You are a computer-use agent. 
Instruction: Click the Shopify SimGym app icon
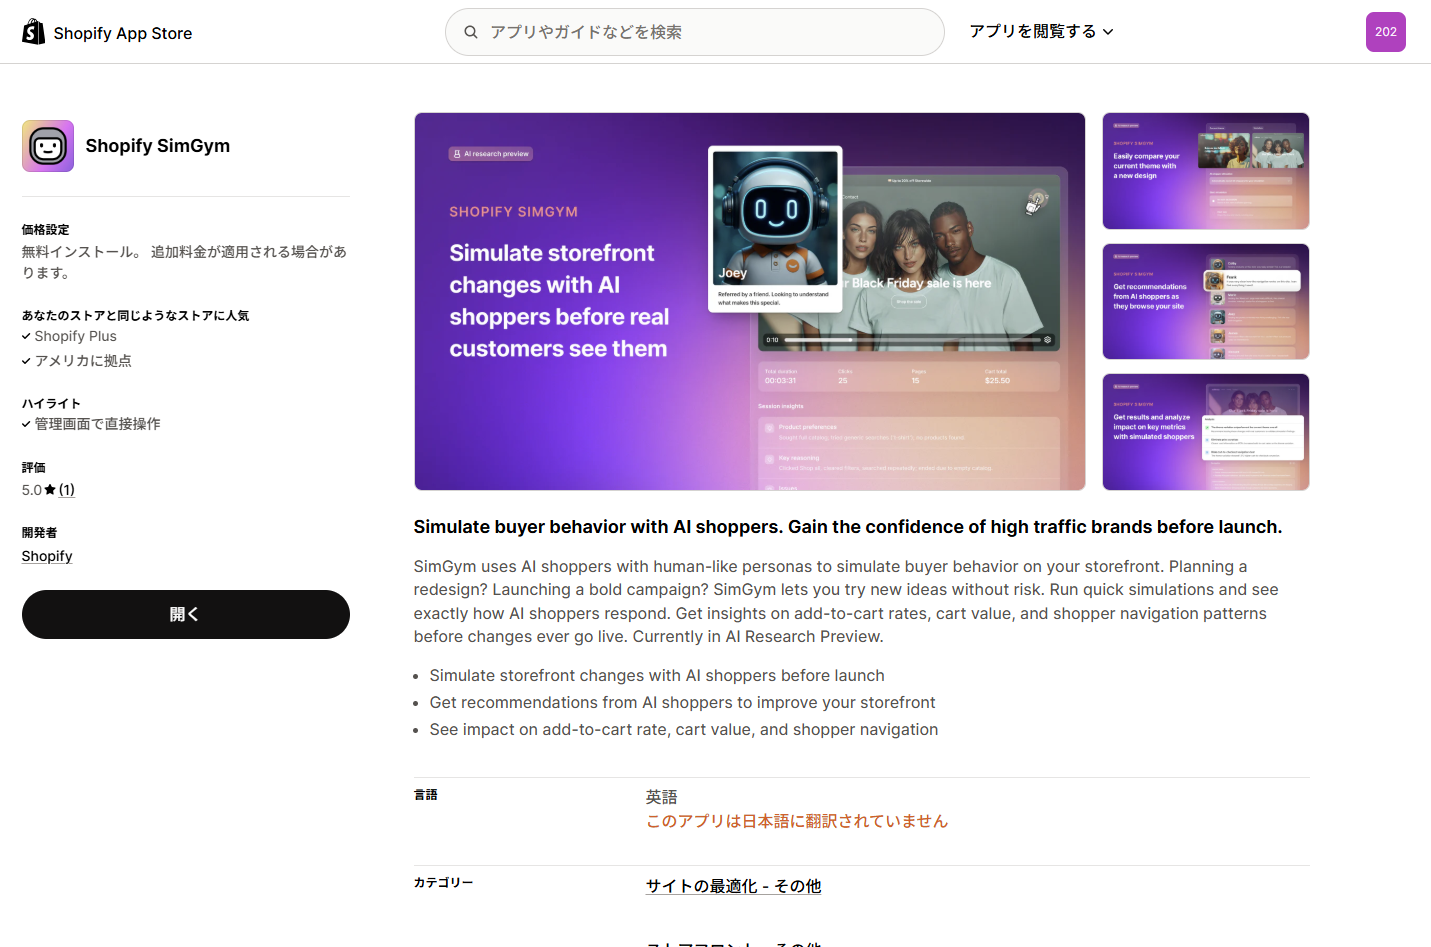click(x=48, y=146)
